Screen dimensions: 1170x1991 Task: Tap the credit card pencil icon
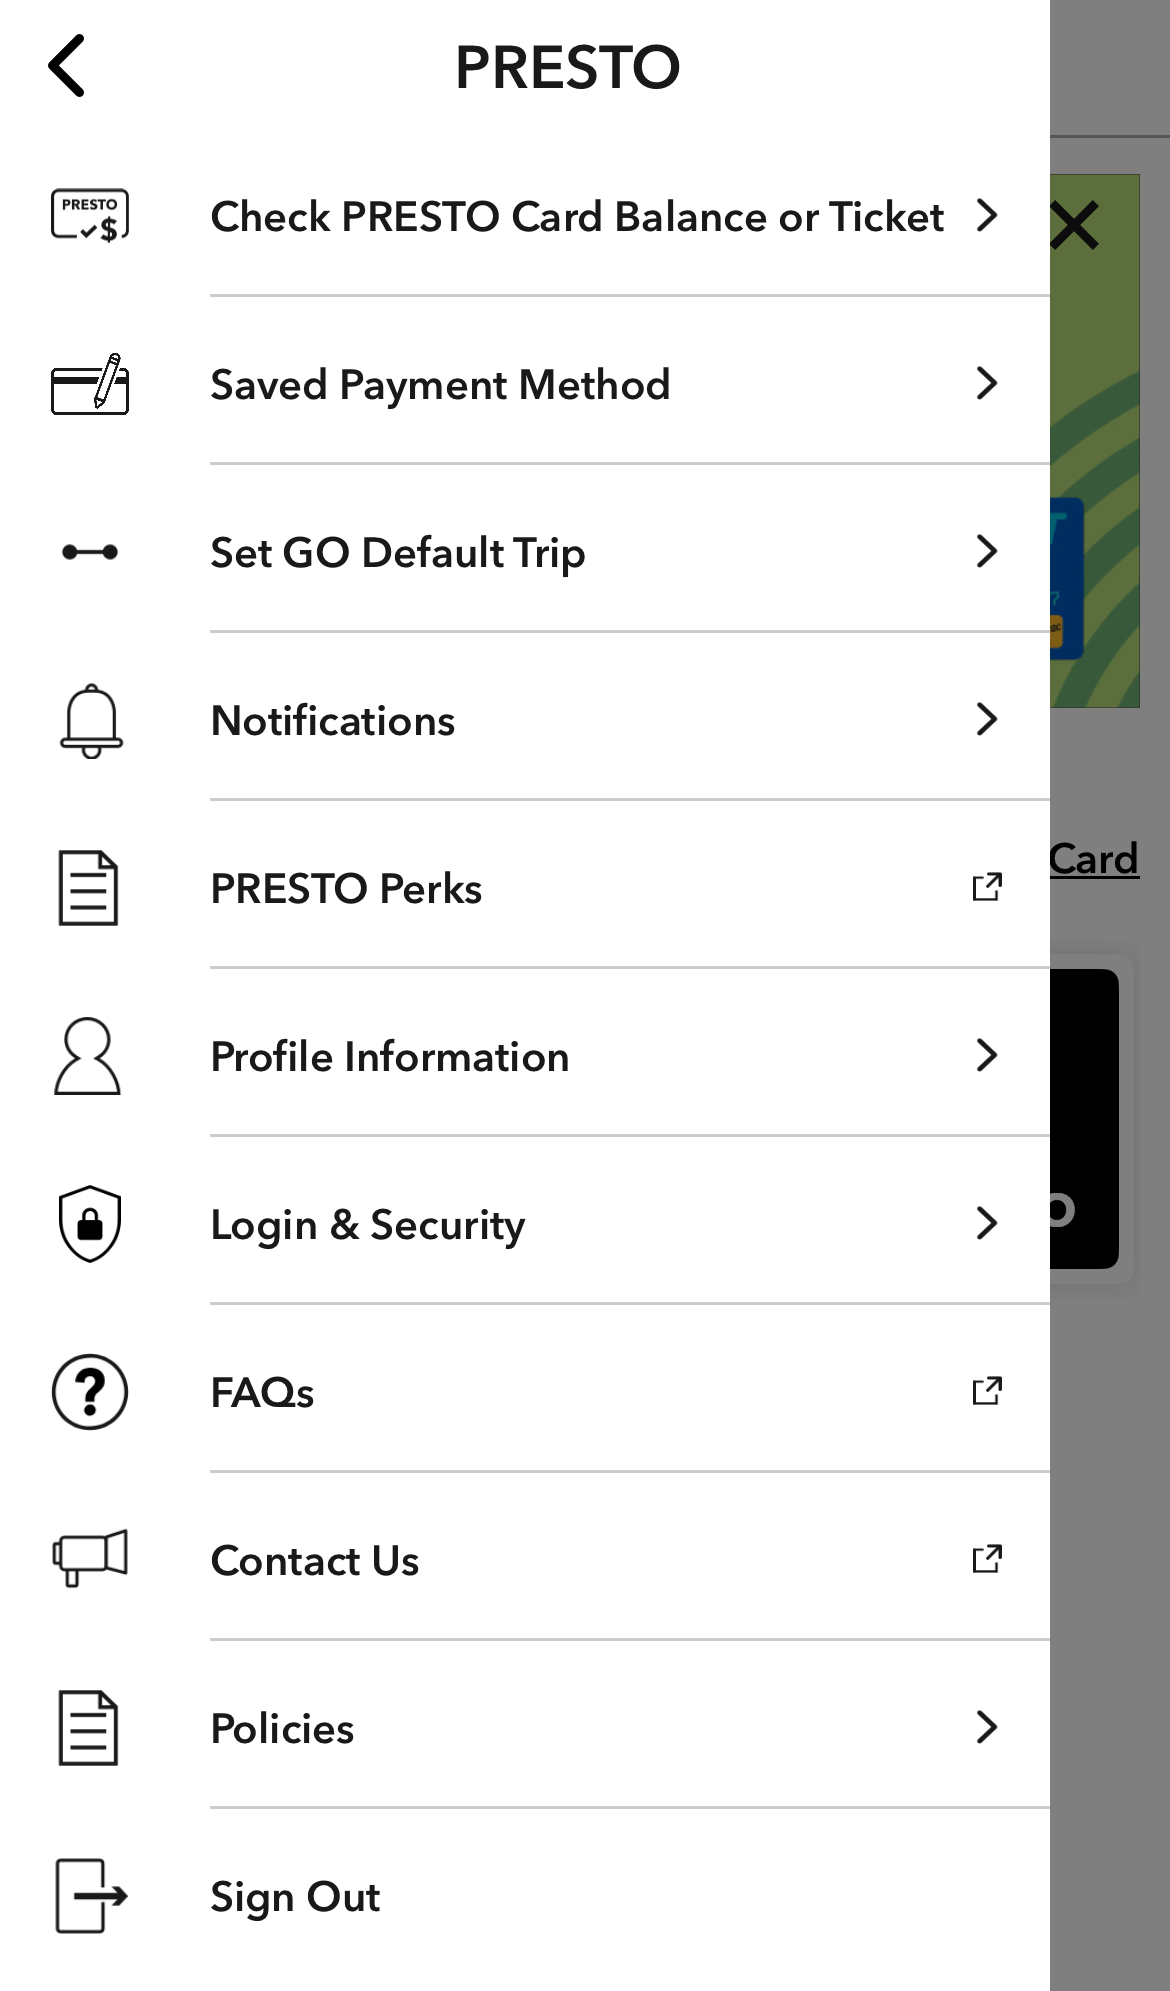pyautogui.click(x=90, y=384)
